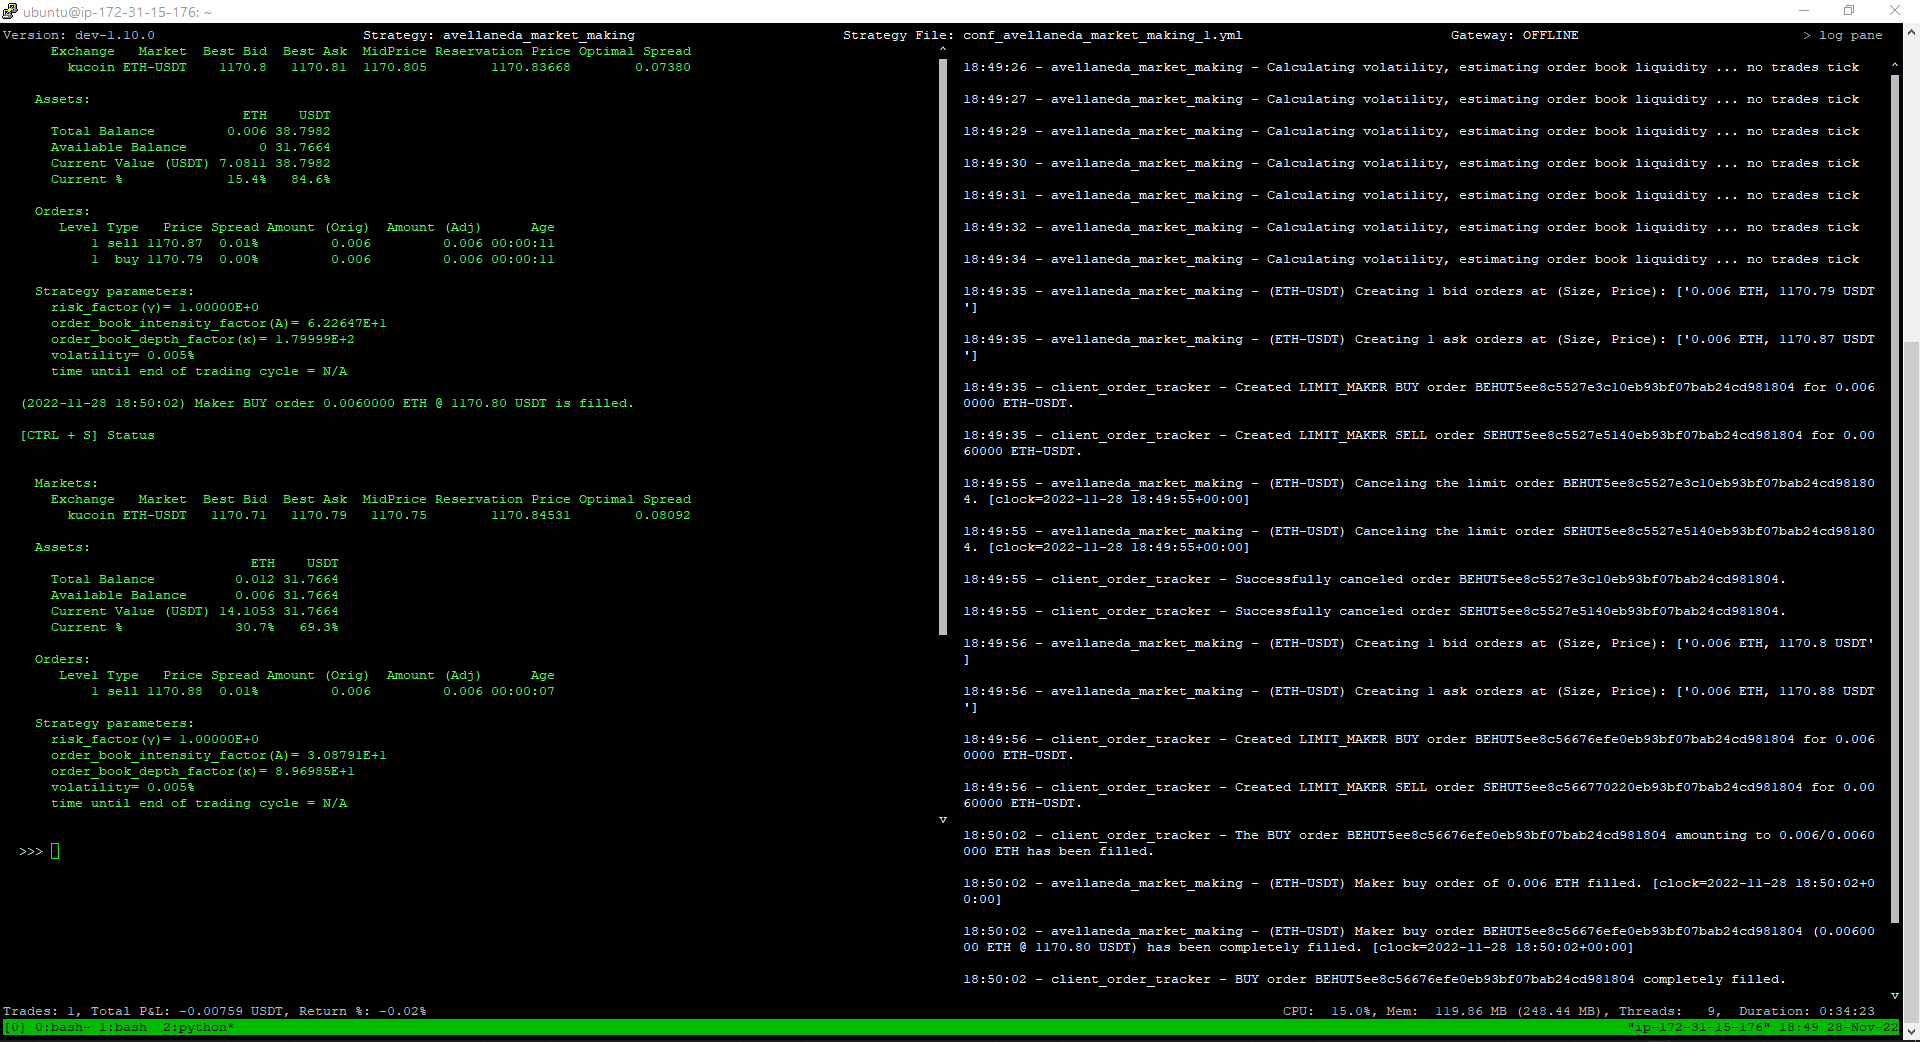Click 18:49:35 'Creating 1 ask orders' log line
Image resolution: width=1920 pixels, height=1042 pixels.
(1419, 347)
